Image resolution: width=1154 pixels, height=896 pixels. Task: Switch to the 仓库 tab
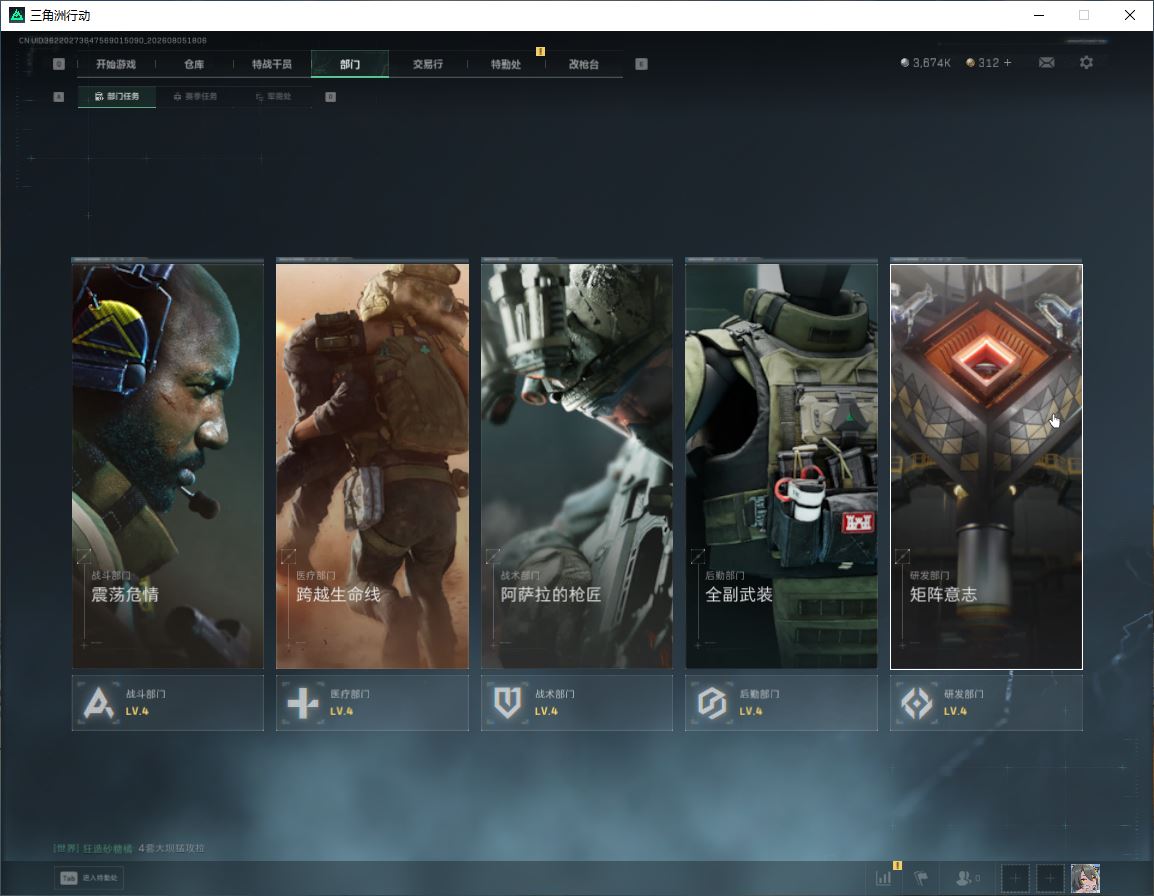coord(194,64)
